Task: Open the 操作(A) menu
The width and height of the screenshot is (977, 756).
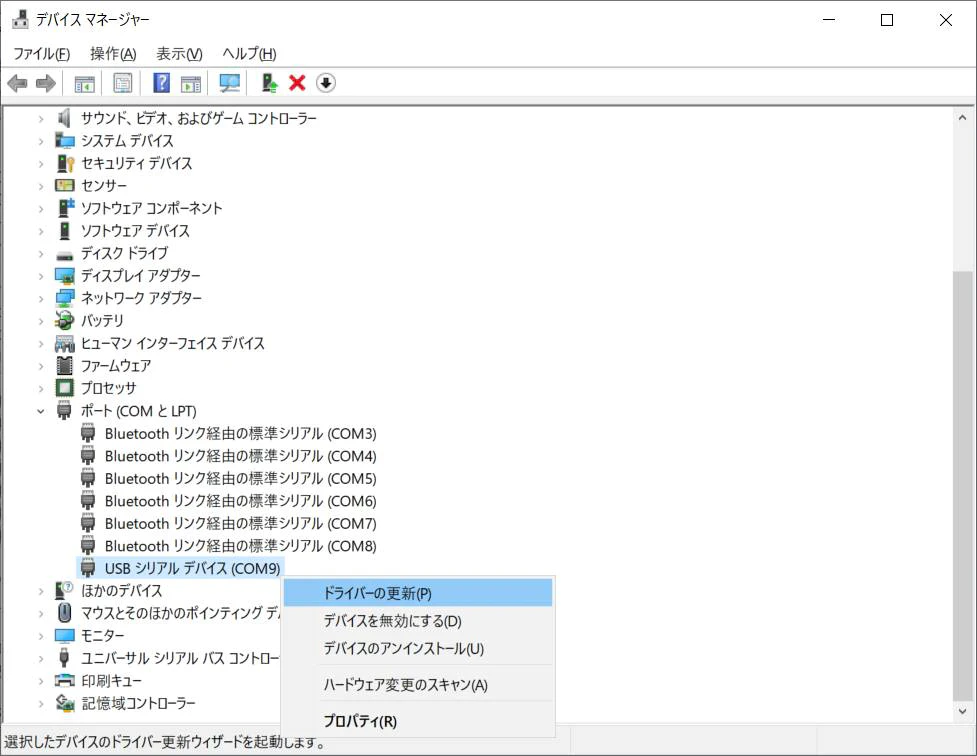Action: (113, 54)
